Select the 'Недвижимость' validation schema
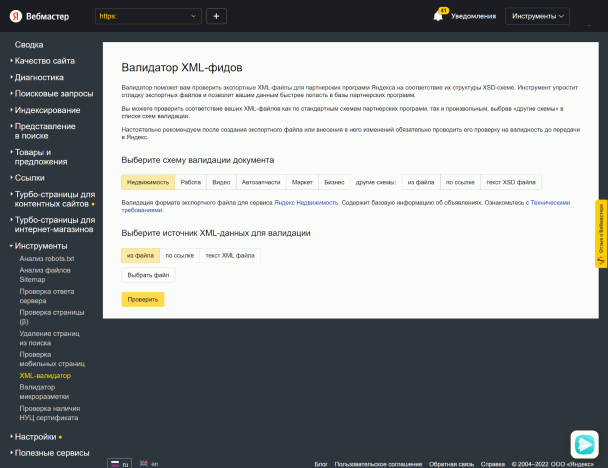The height and width of the screenshot is (468, 608). point(148,182)
